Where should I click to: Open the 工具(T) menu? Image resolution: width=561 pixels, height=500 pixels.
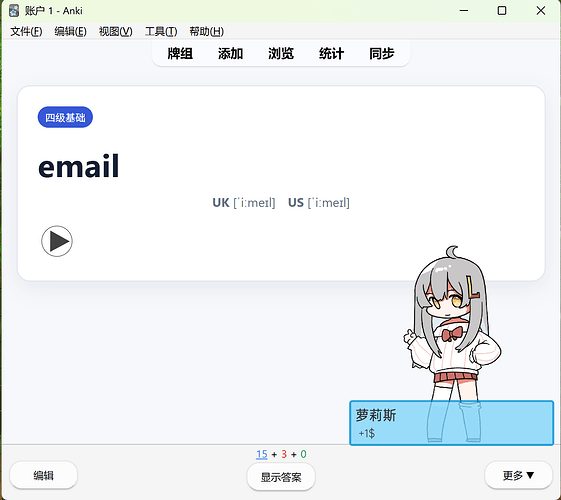pyautogui.click(x=161, y=31)
